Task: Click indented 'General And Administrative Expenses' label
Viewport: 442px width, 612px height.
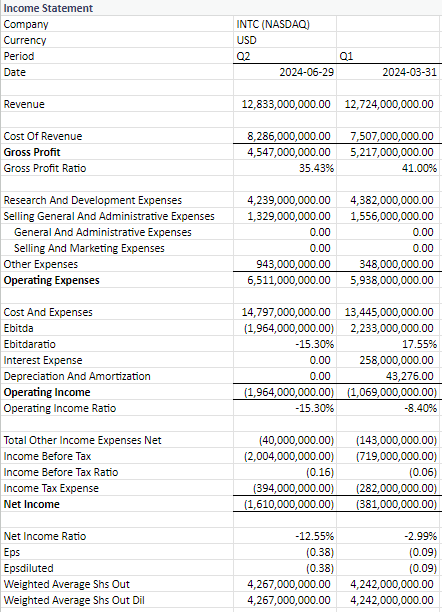Action: click(x=103, y=232)
